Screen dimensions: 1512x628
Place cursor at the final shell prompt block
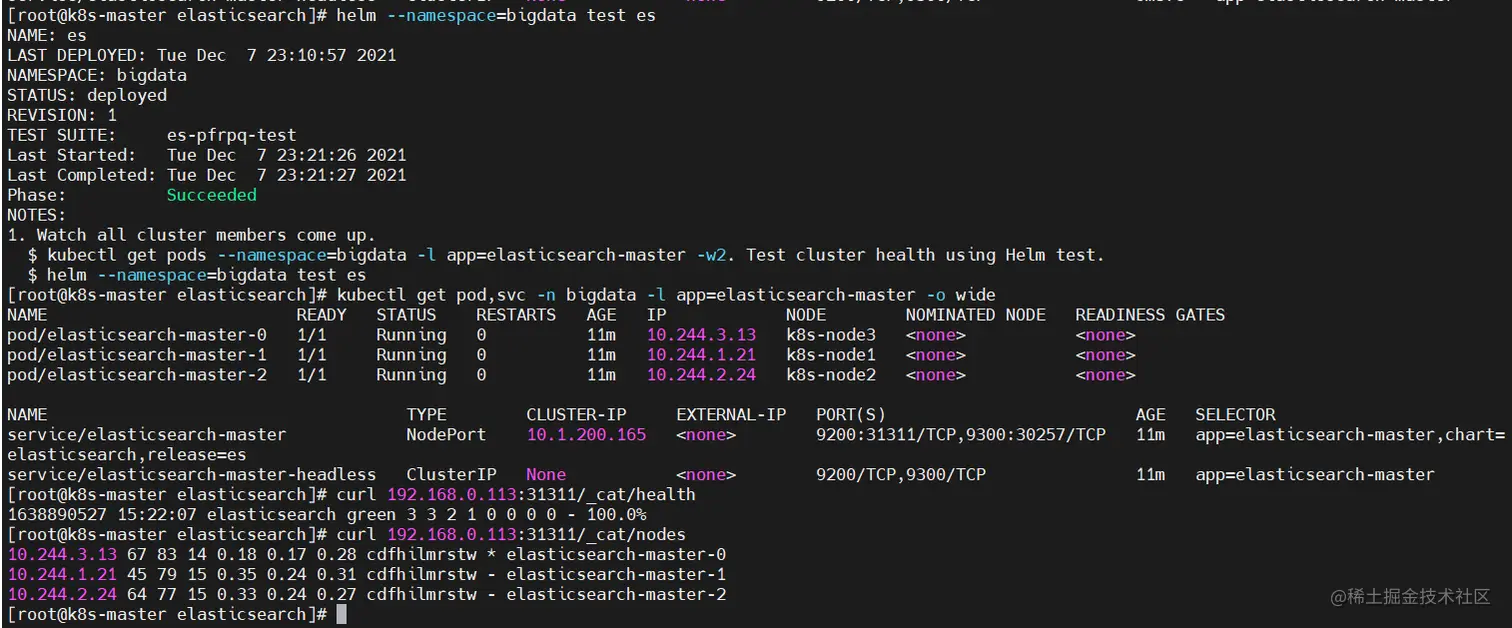pyautogui.click(x=341, y=614)
